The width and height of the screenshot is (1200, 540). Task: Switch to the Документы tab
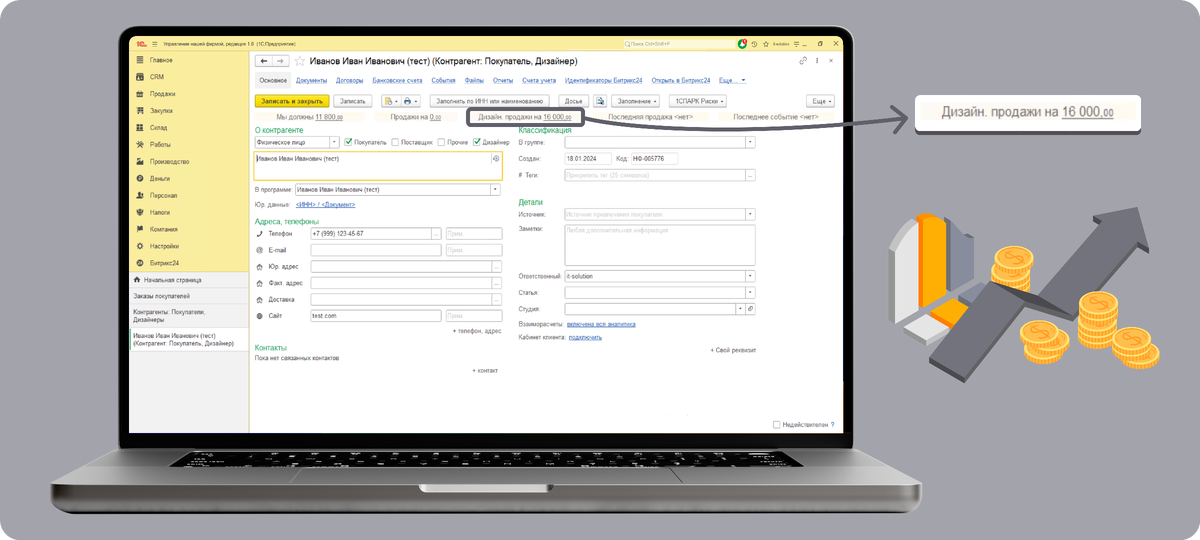pyautogui.click(x=312, y=80)
